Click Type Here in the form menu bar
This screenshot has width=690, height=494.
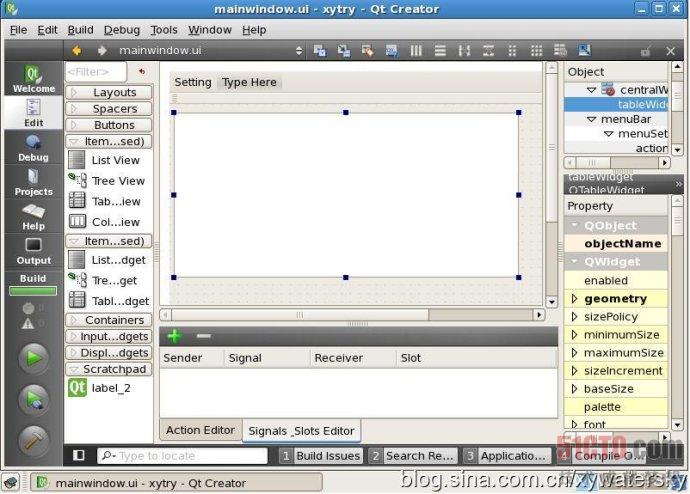pos(250,82)
